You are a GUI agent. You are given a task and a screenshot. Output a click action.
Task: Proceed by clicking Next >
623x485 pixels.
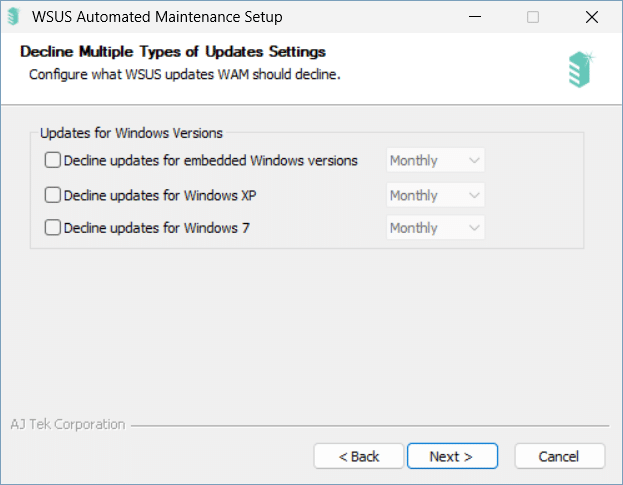point(452,456)
